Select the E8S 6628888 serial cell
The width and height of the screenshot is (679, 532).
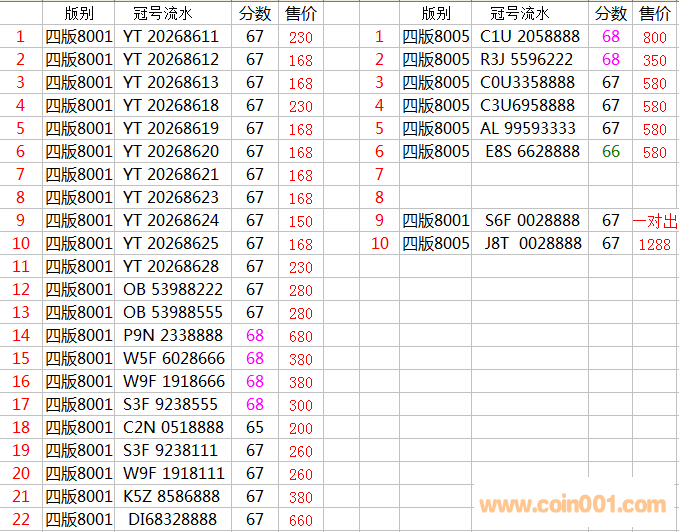(x=532, y=152)
